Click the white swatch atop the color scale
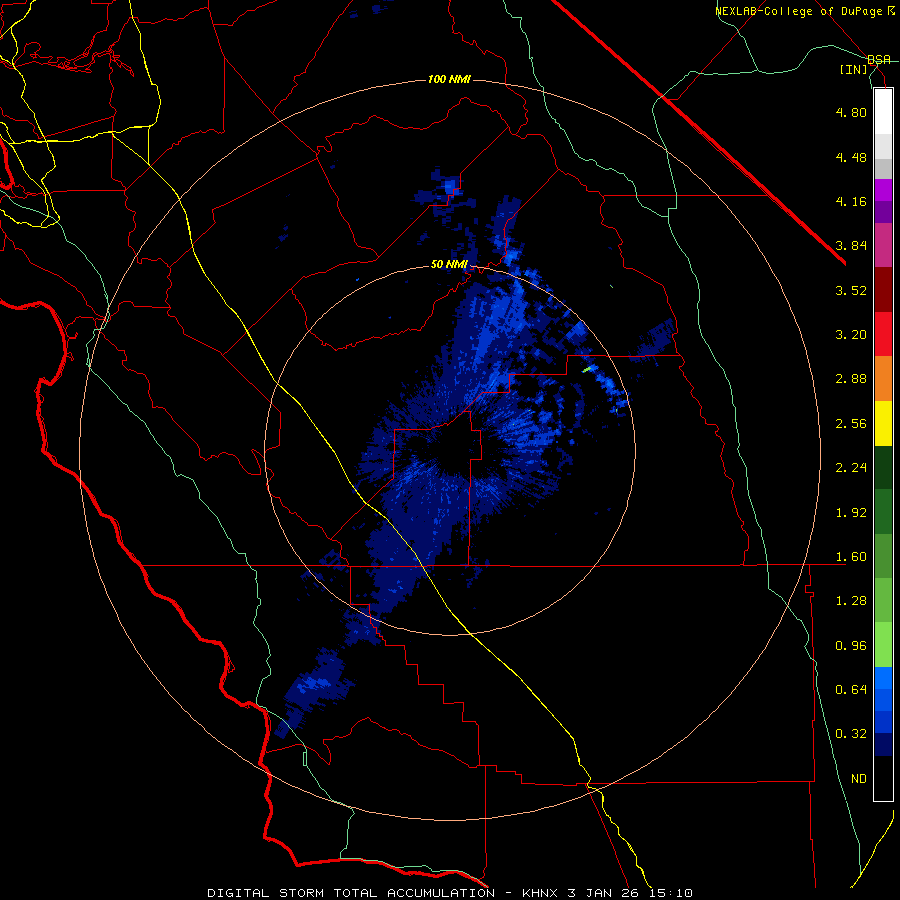This screenshot has height=900, width=900. [x=883, y=112]
